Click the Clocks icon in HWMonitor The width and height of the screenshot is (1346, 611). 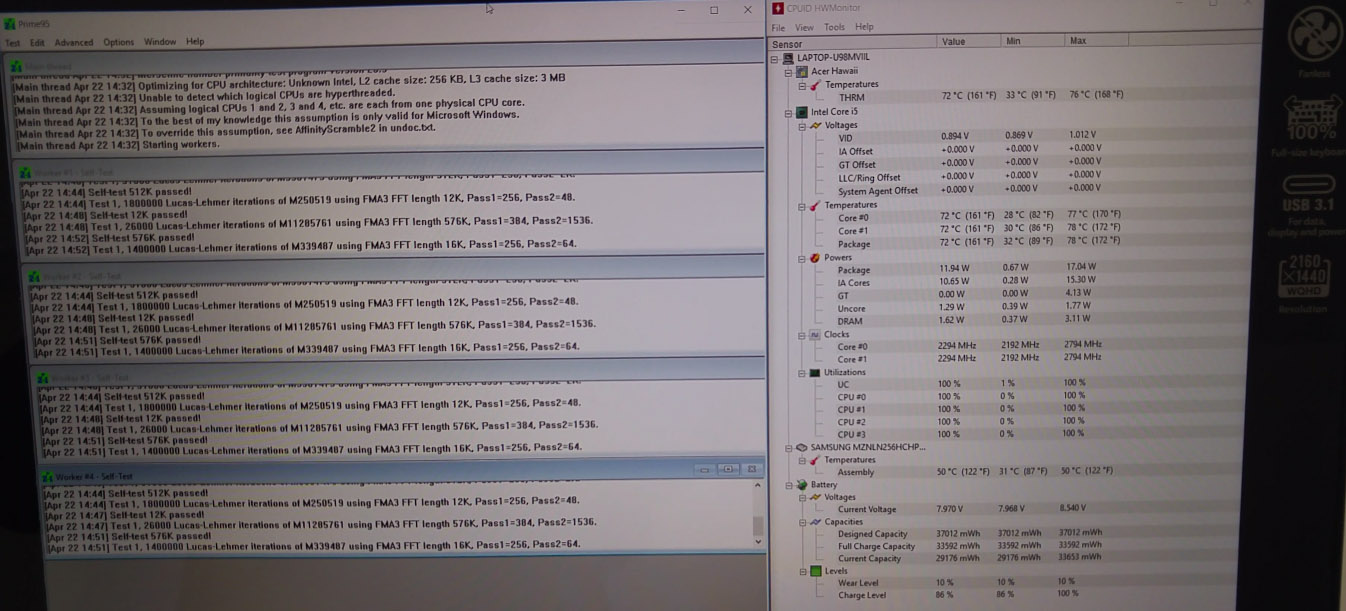coord(814,335)
